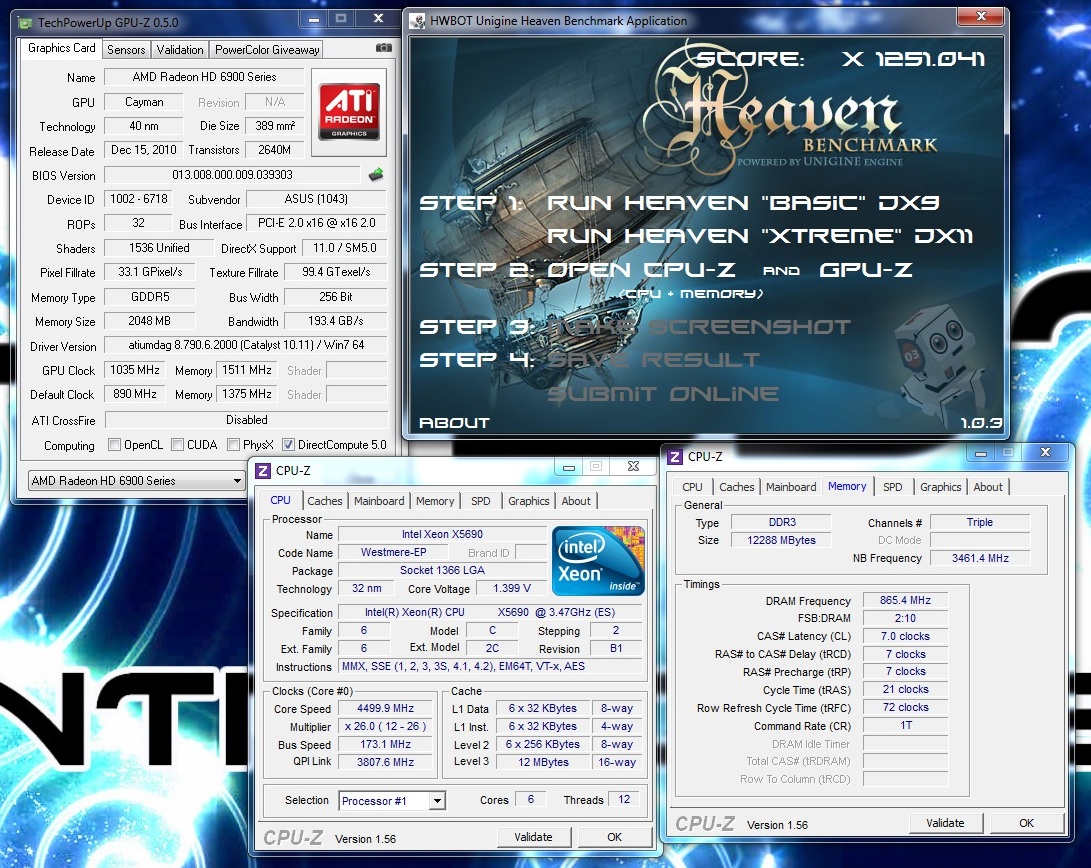Click the Memory Size 2048 MB field
This screenshot has width=1091, height=868.
point(150,321)
